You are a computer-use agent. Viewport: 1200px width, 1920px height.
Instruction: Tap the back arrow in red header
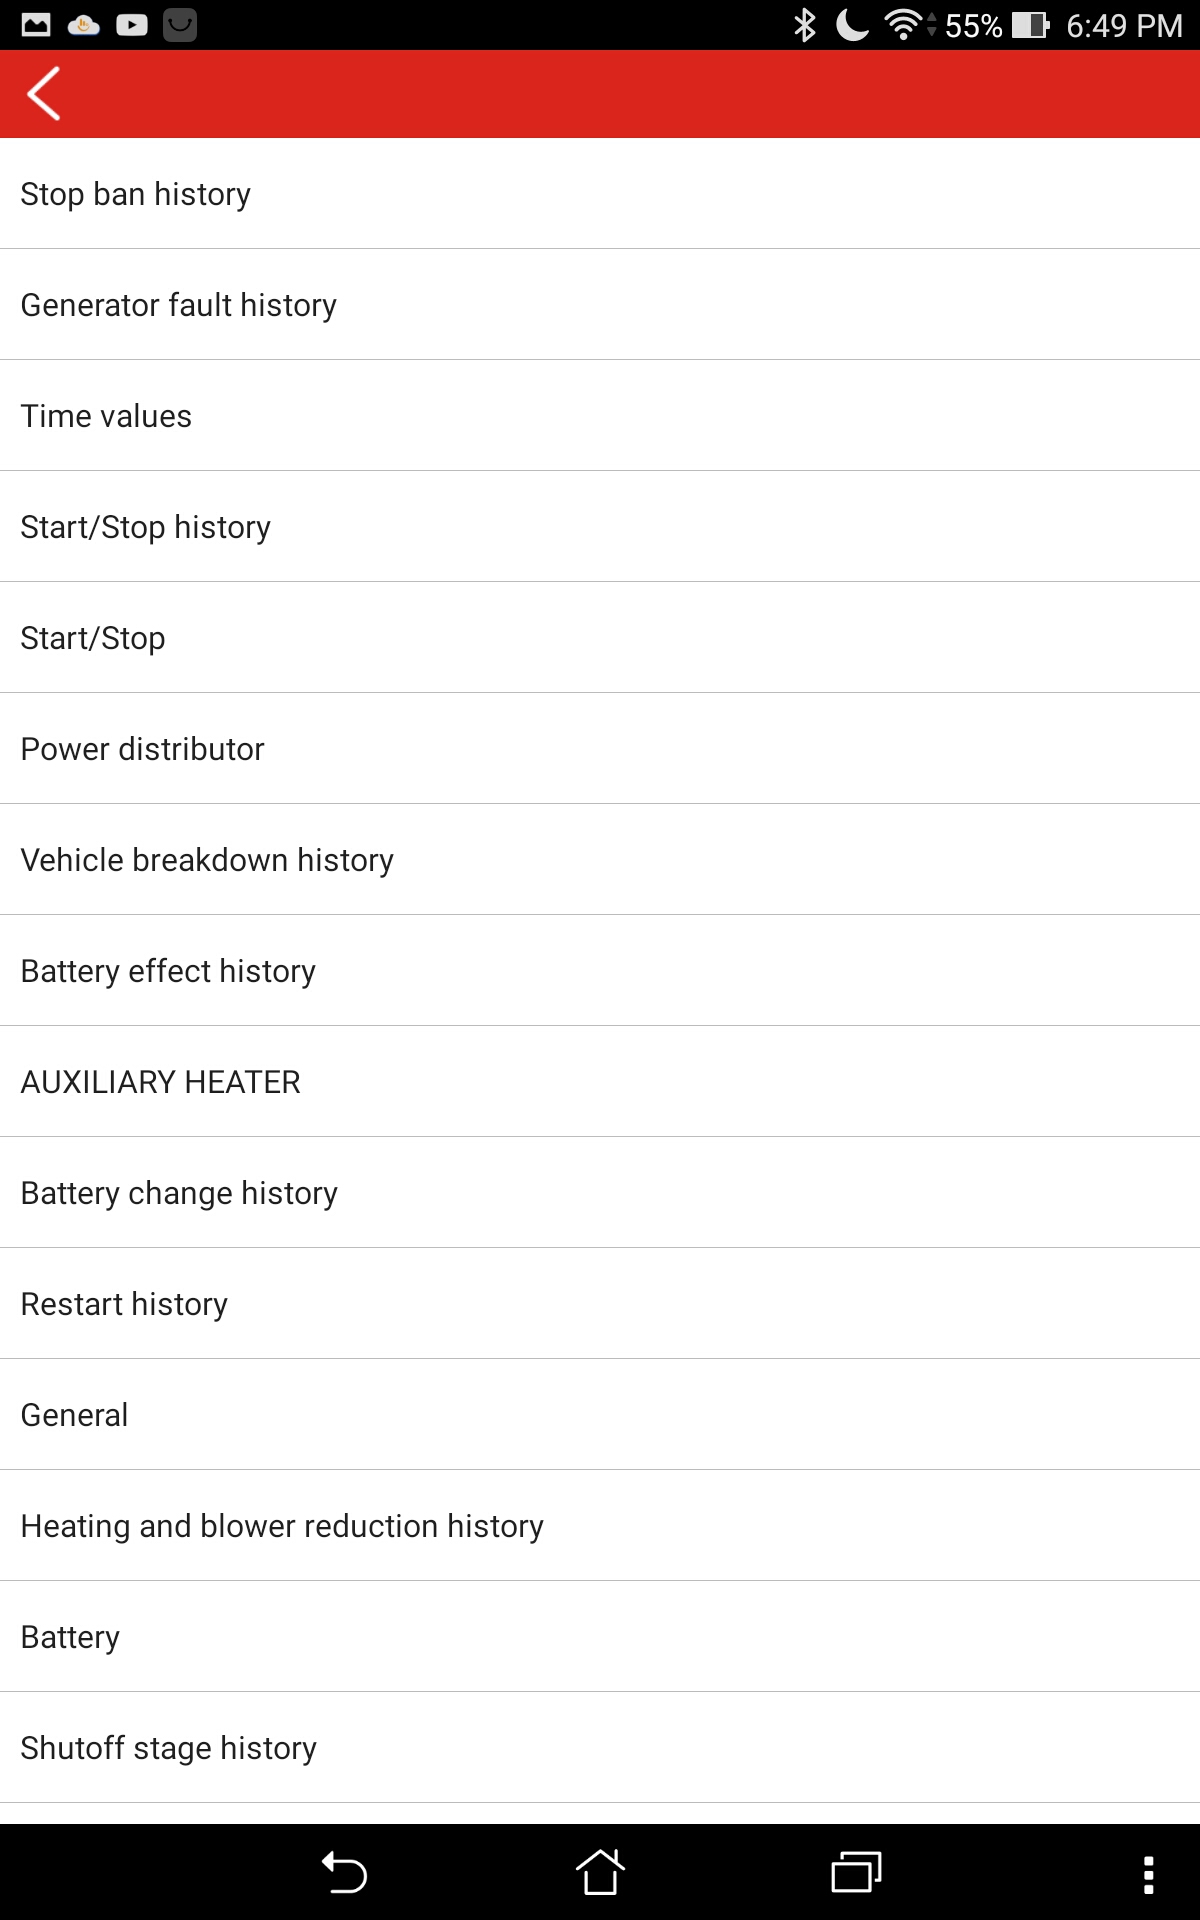(x=45, y=94)
